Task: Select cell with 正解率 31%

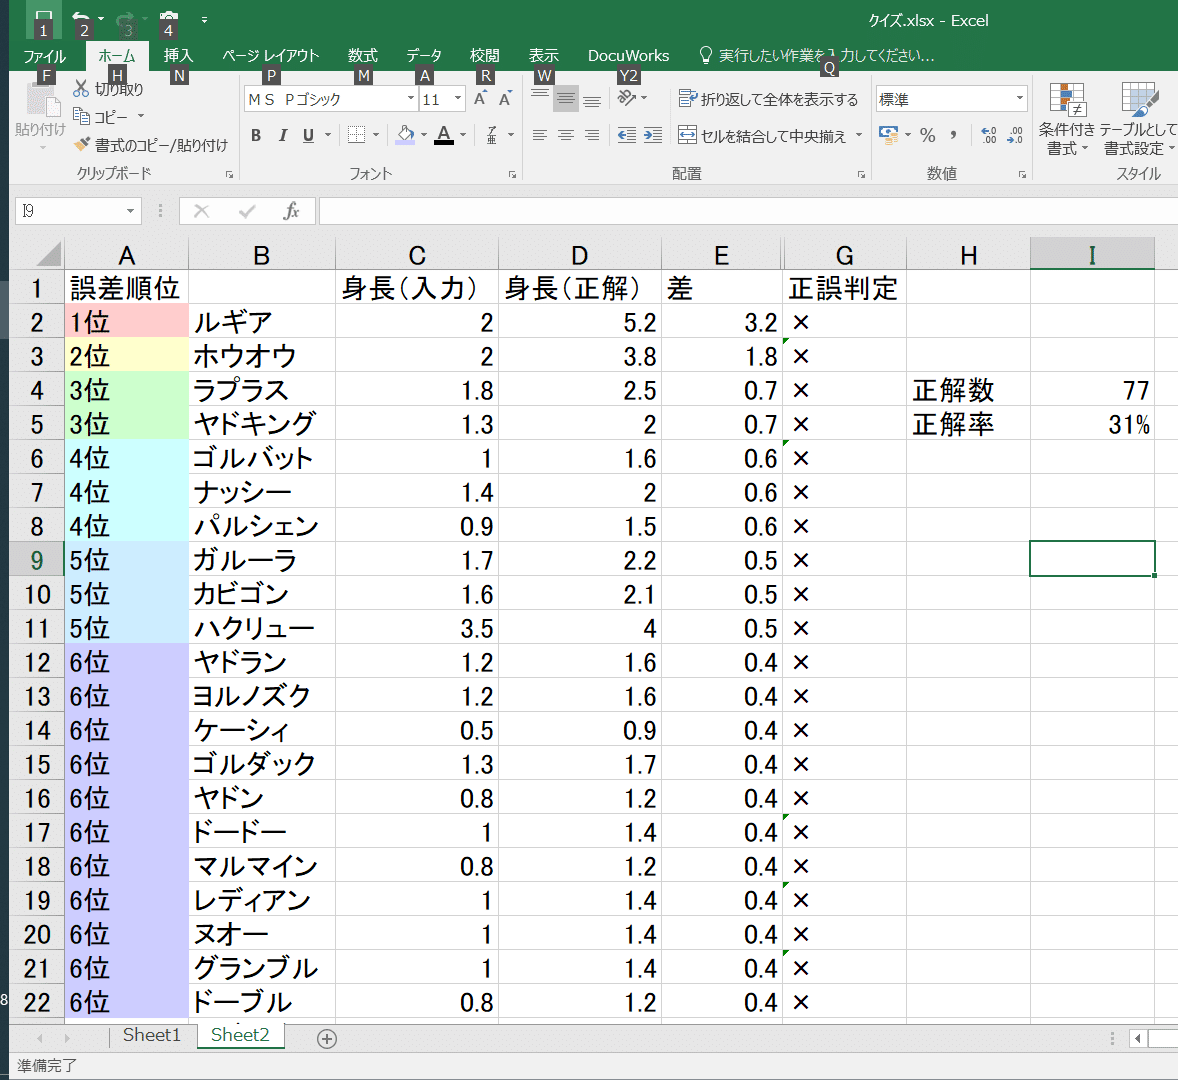Action: point(1092,424)
